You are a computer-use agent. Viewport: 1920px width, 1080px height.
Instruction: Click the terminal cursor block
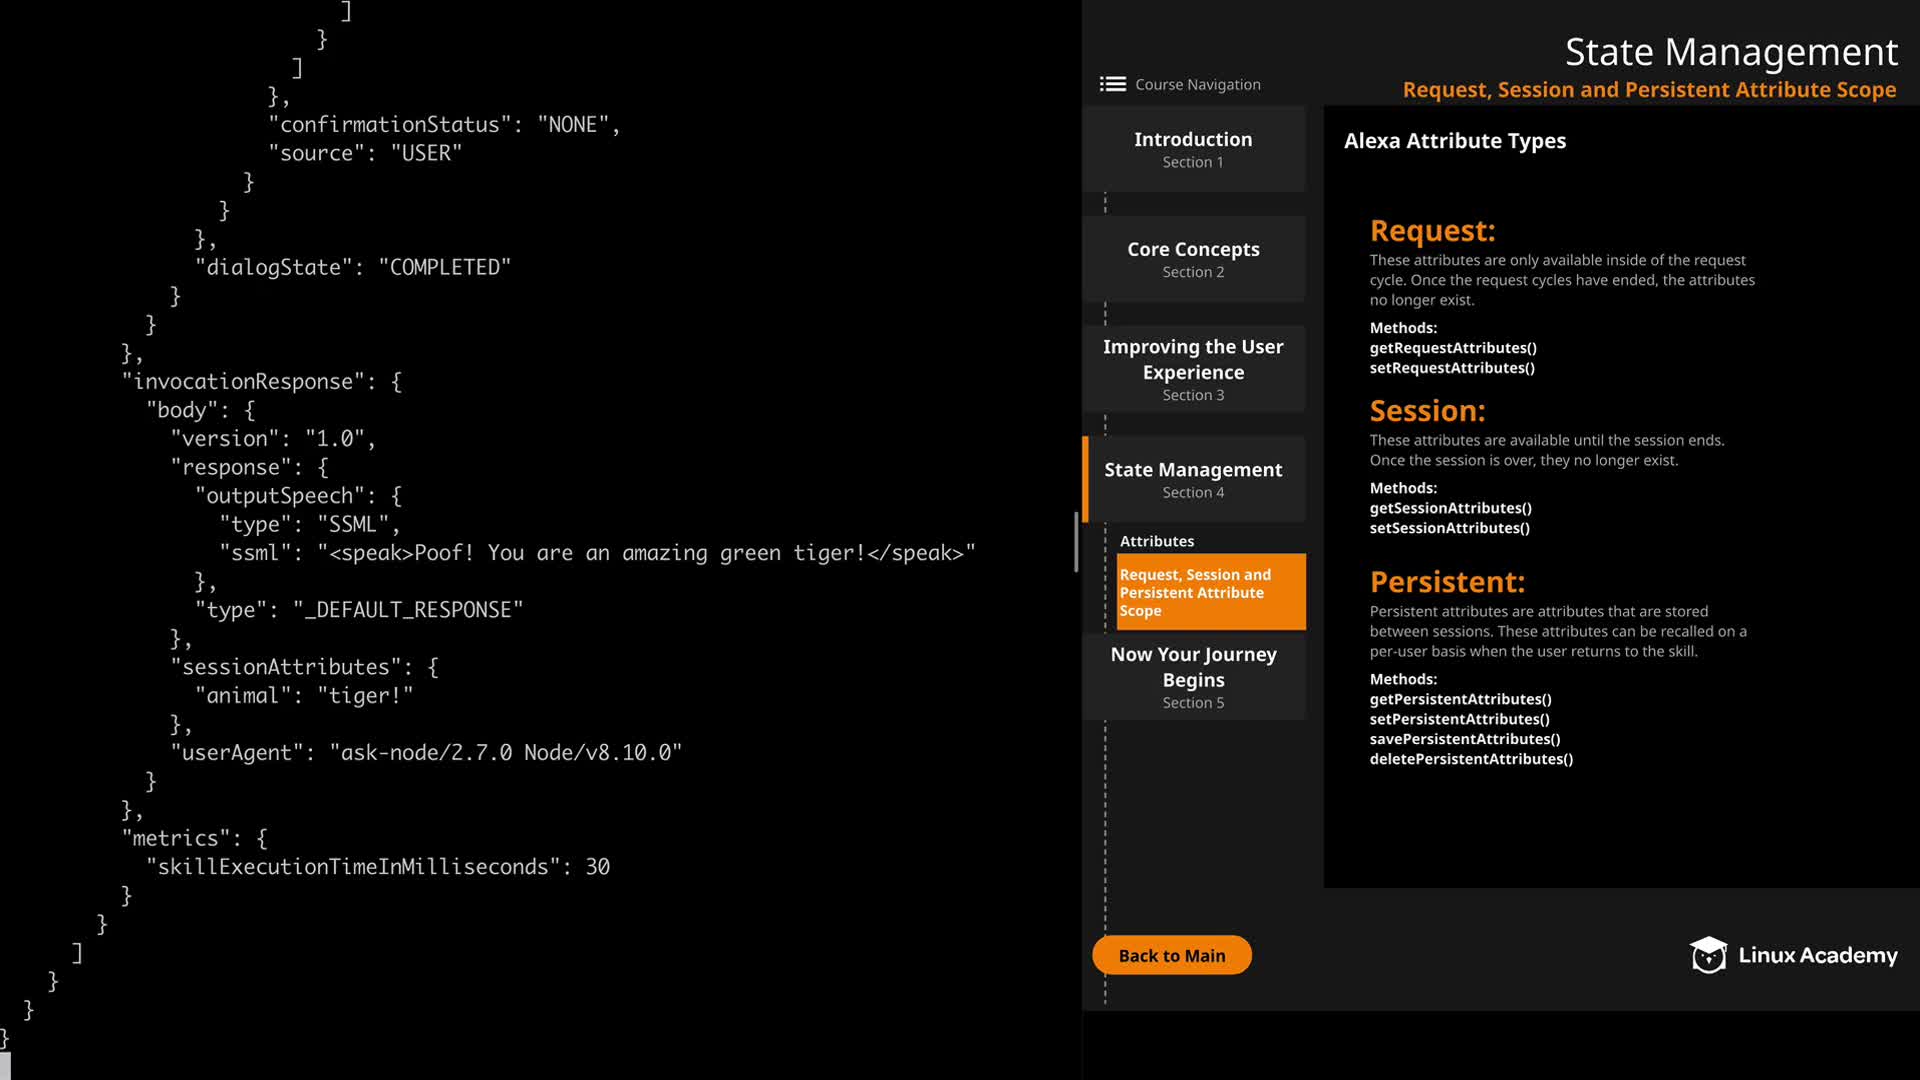pyautogui.click(x=5, y=1066)
